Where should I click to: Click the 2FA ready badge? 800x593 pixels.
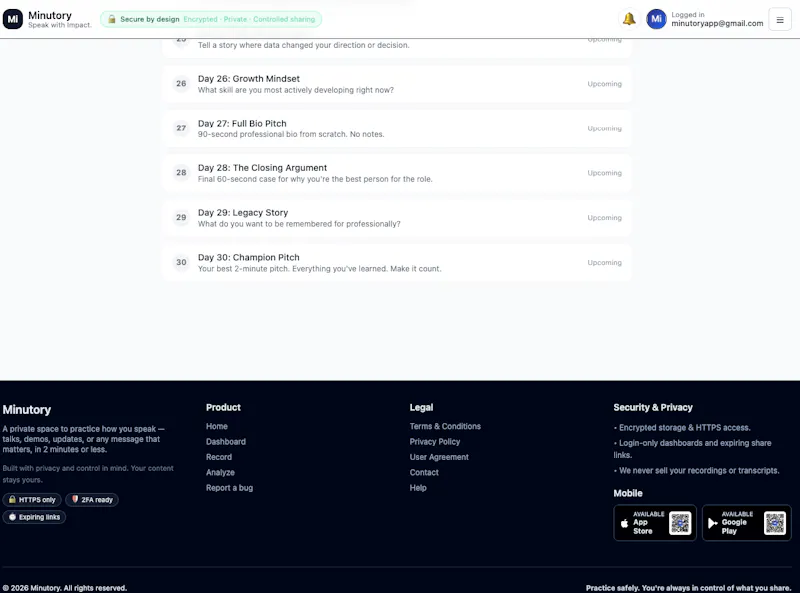click(x=92, y=500)
